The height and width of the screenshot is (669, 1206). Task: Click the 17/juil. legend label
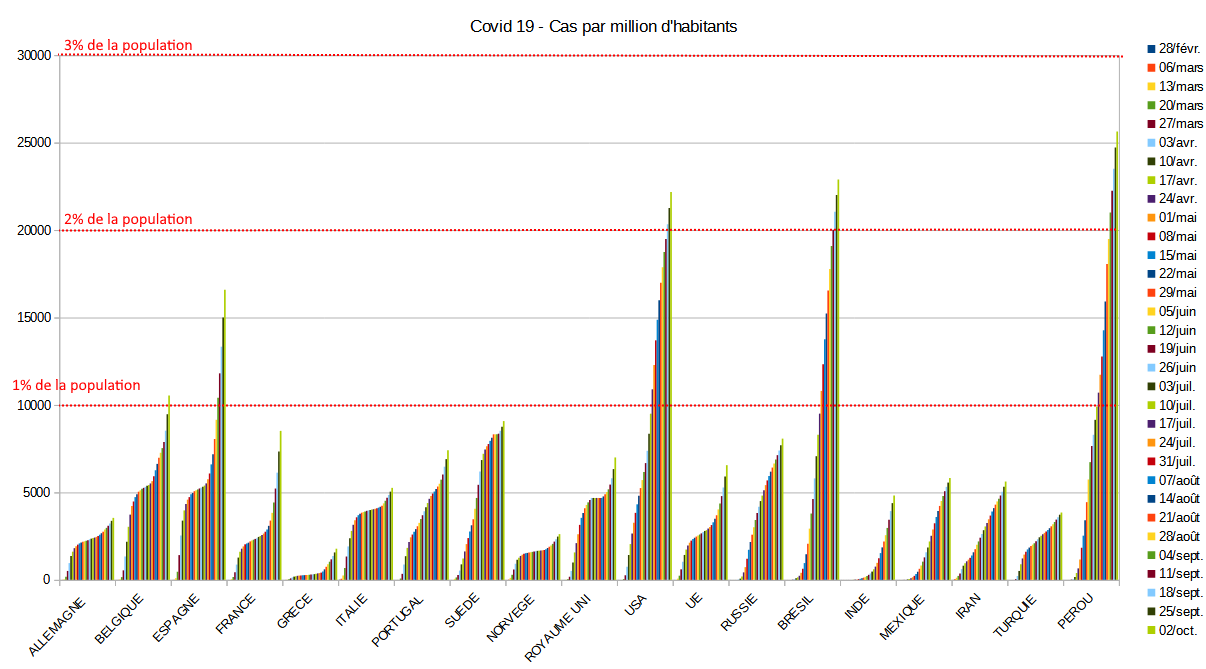1181,424
